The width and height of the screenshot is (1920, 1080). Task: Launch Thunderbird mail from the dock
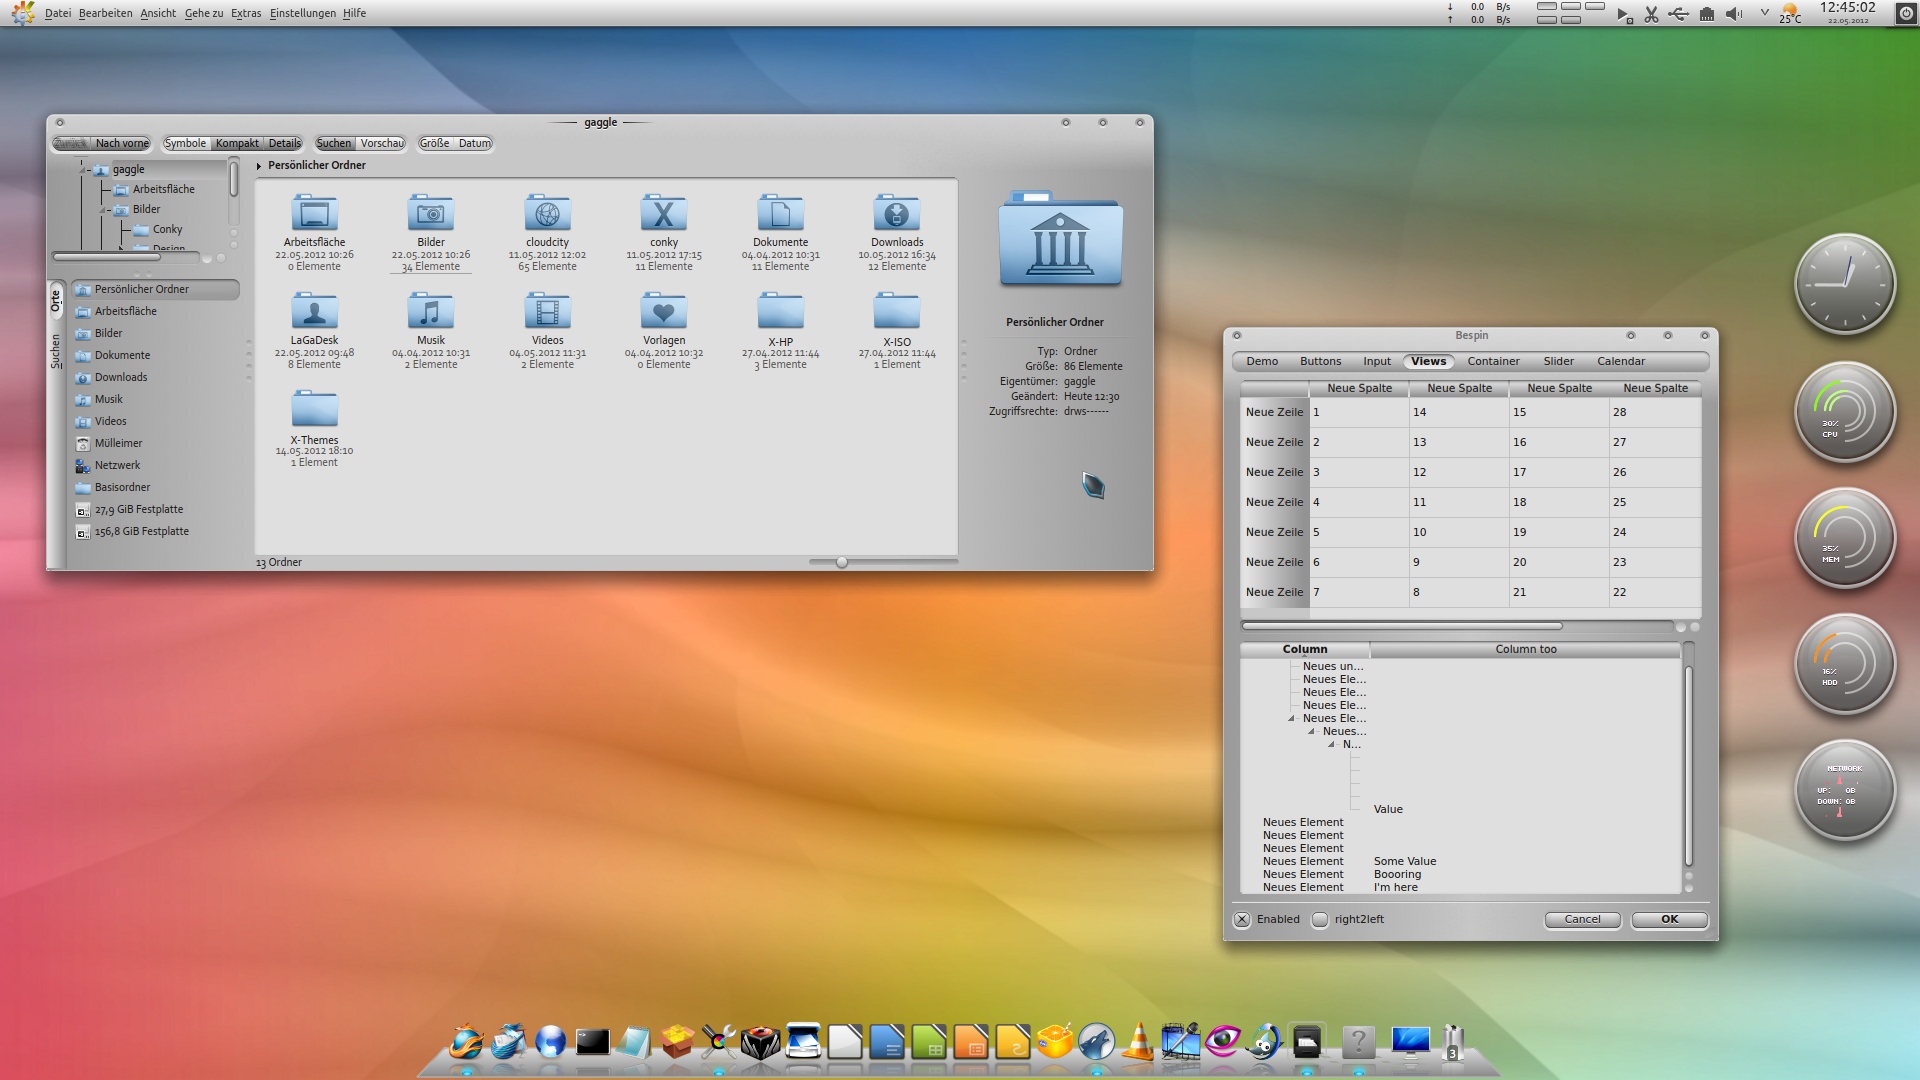[x=508, y=1042]
